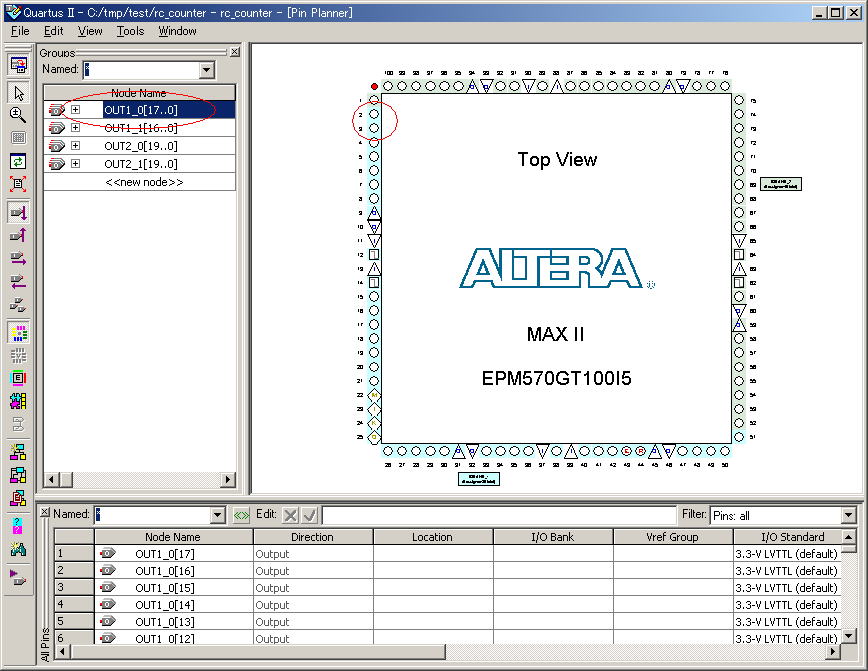Click the rainbow-bordered E chip icon
The image size is (868, 671).
point(18,378)
